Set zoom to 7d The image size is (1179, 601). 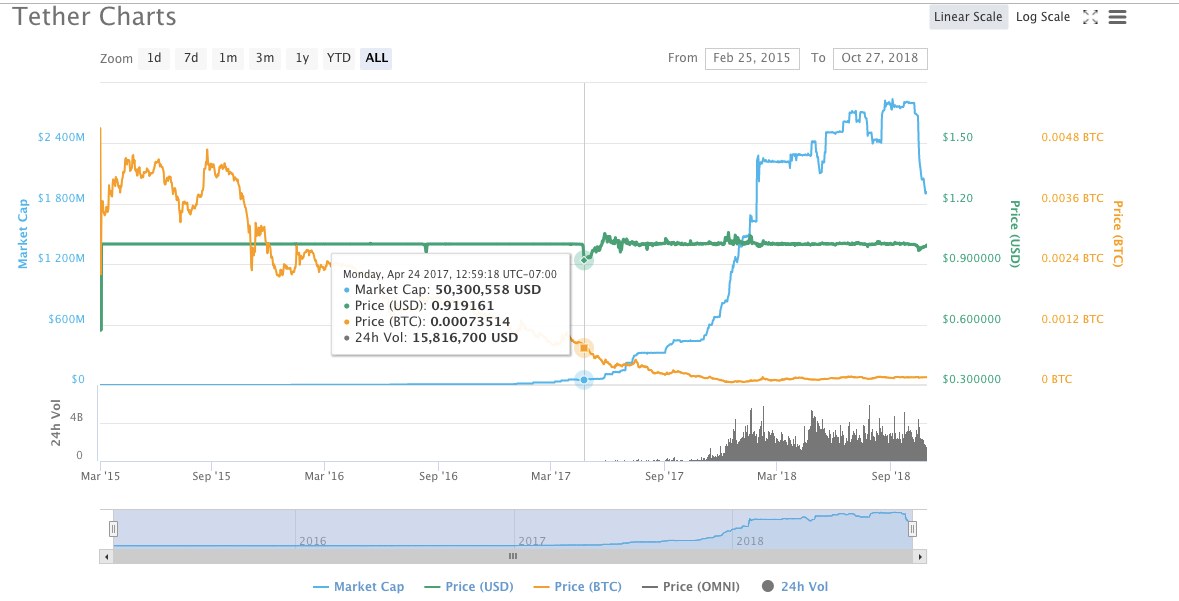coord(191,58)
